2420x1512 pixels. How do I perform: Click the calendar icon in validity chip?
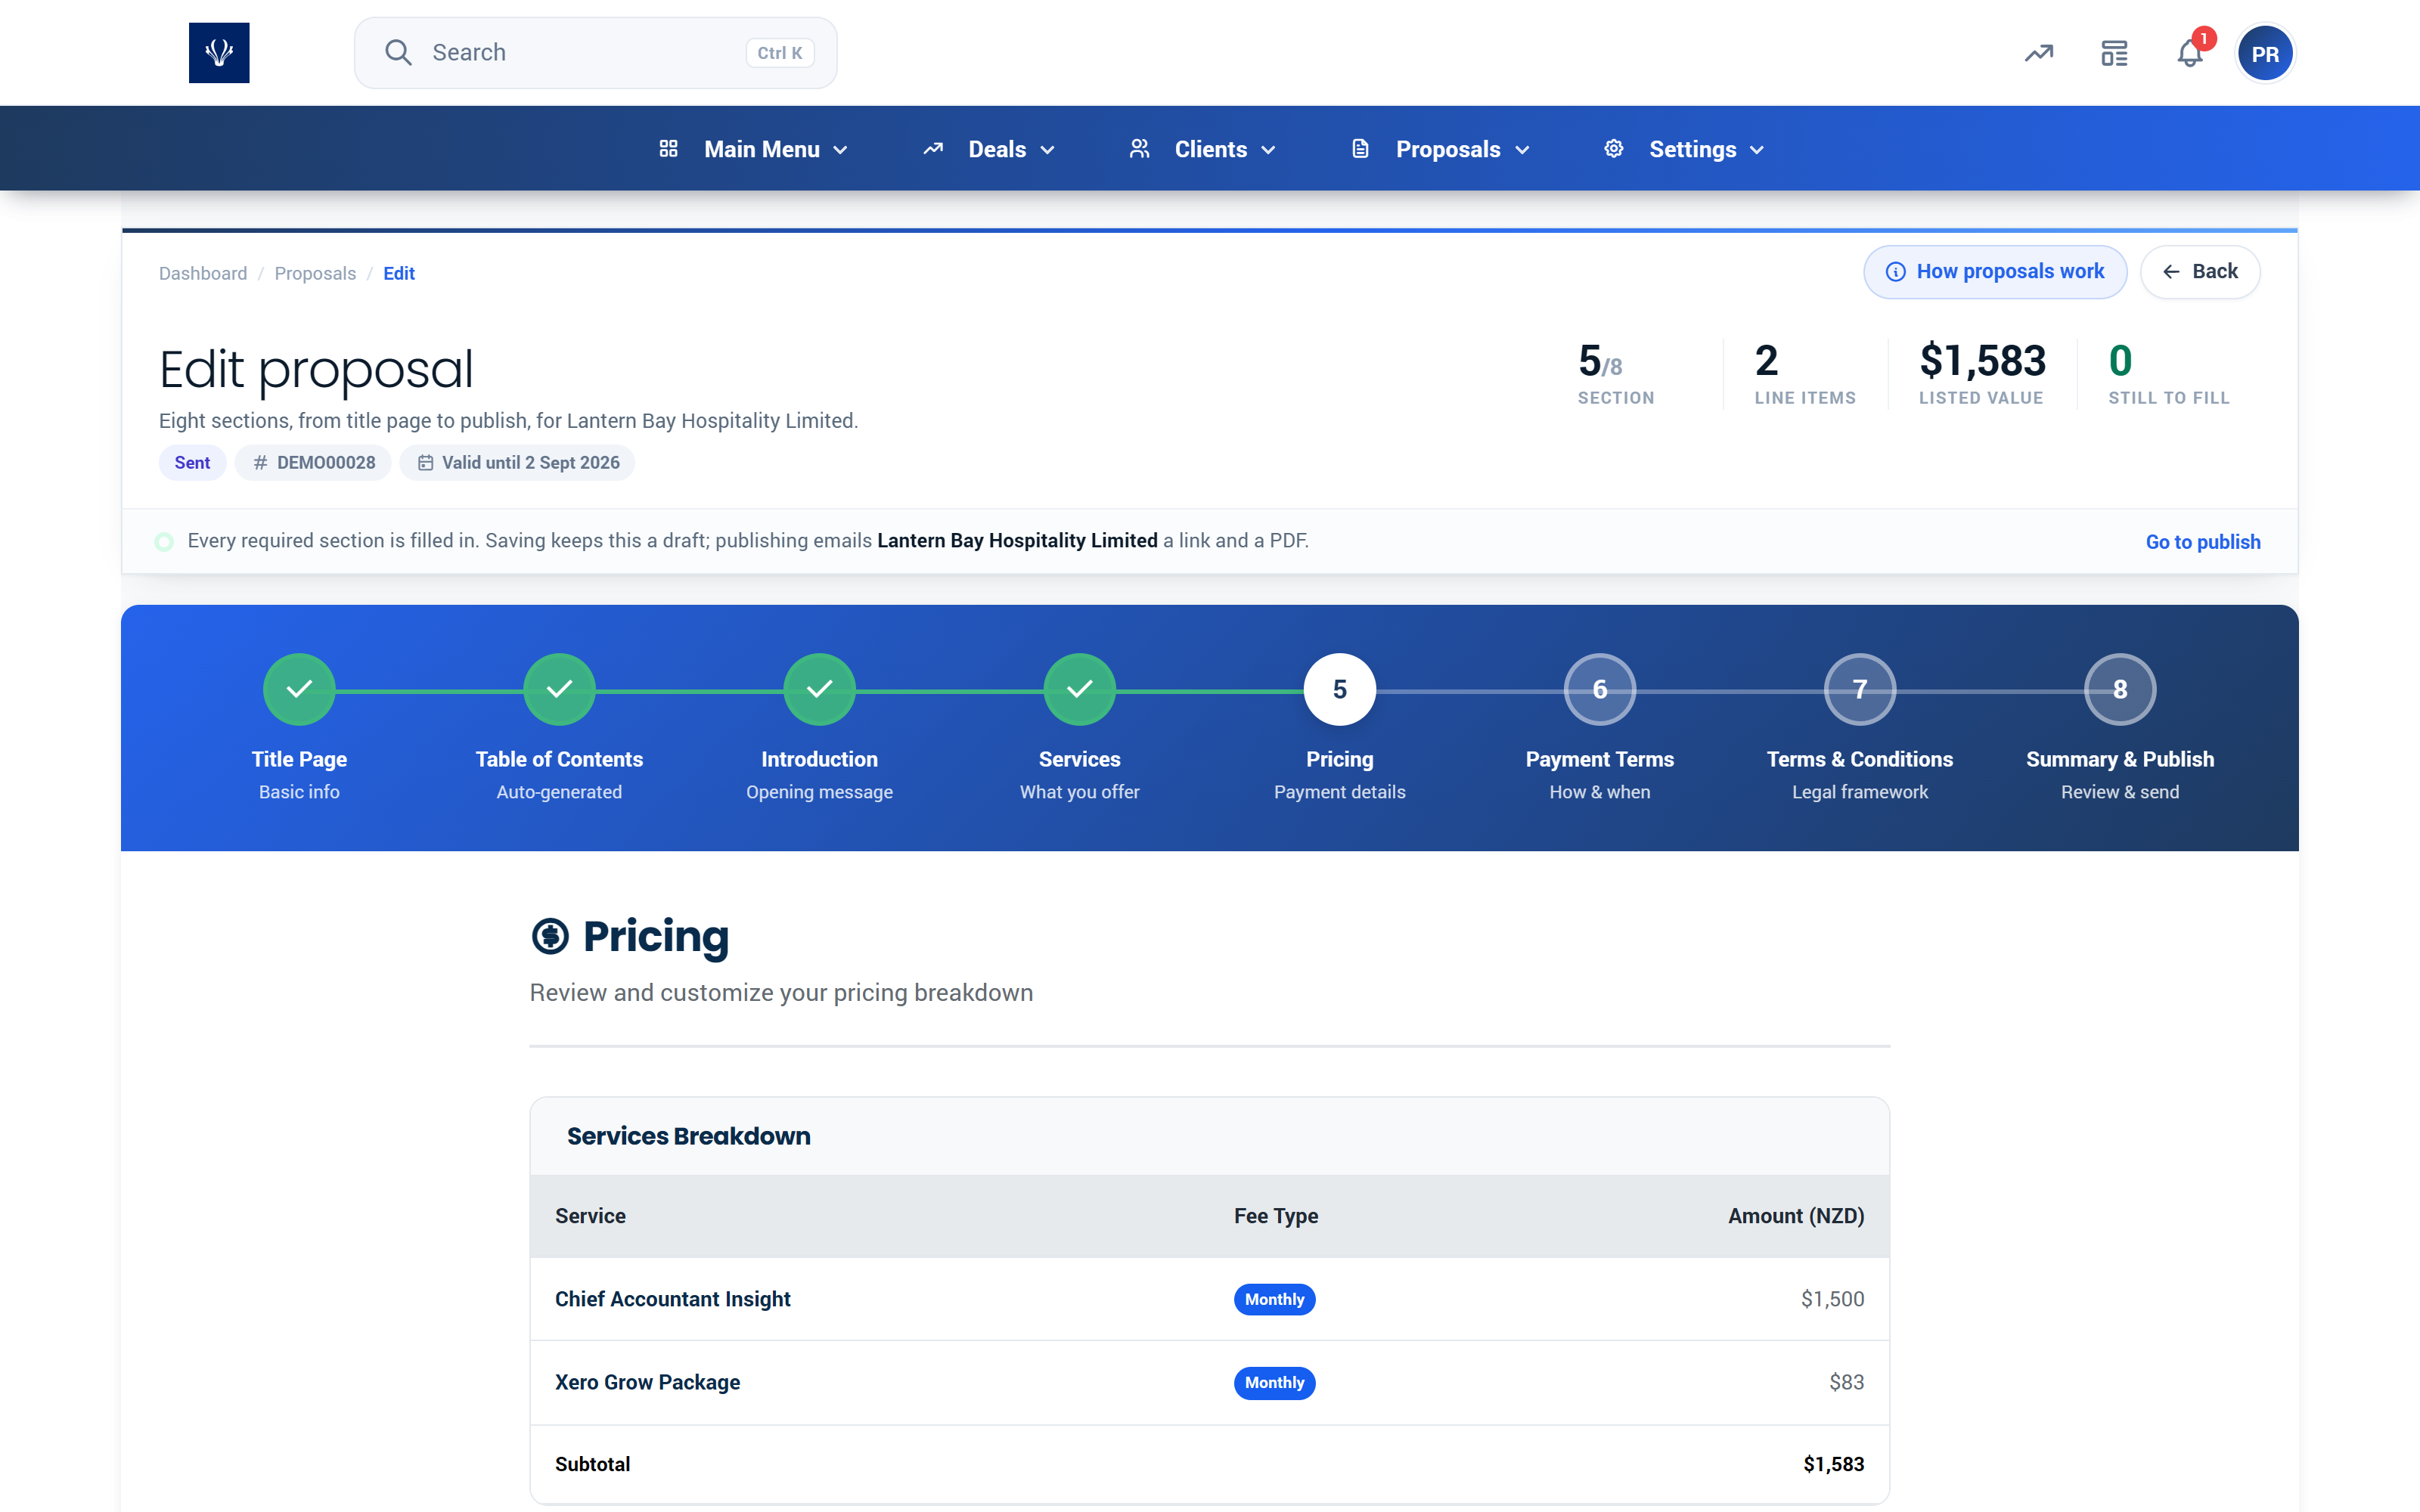(x=425, y=463)
